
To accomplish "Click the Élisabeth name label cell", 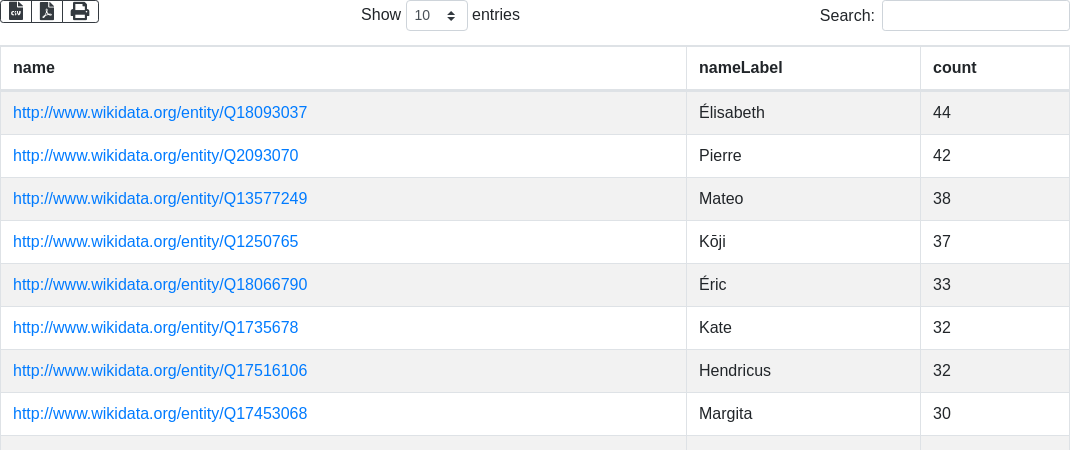I will click(732, 113).
